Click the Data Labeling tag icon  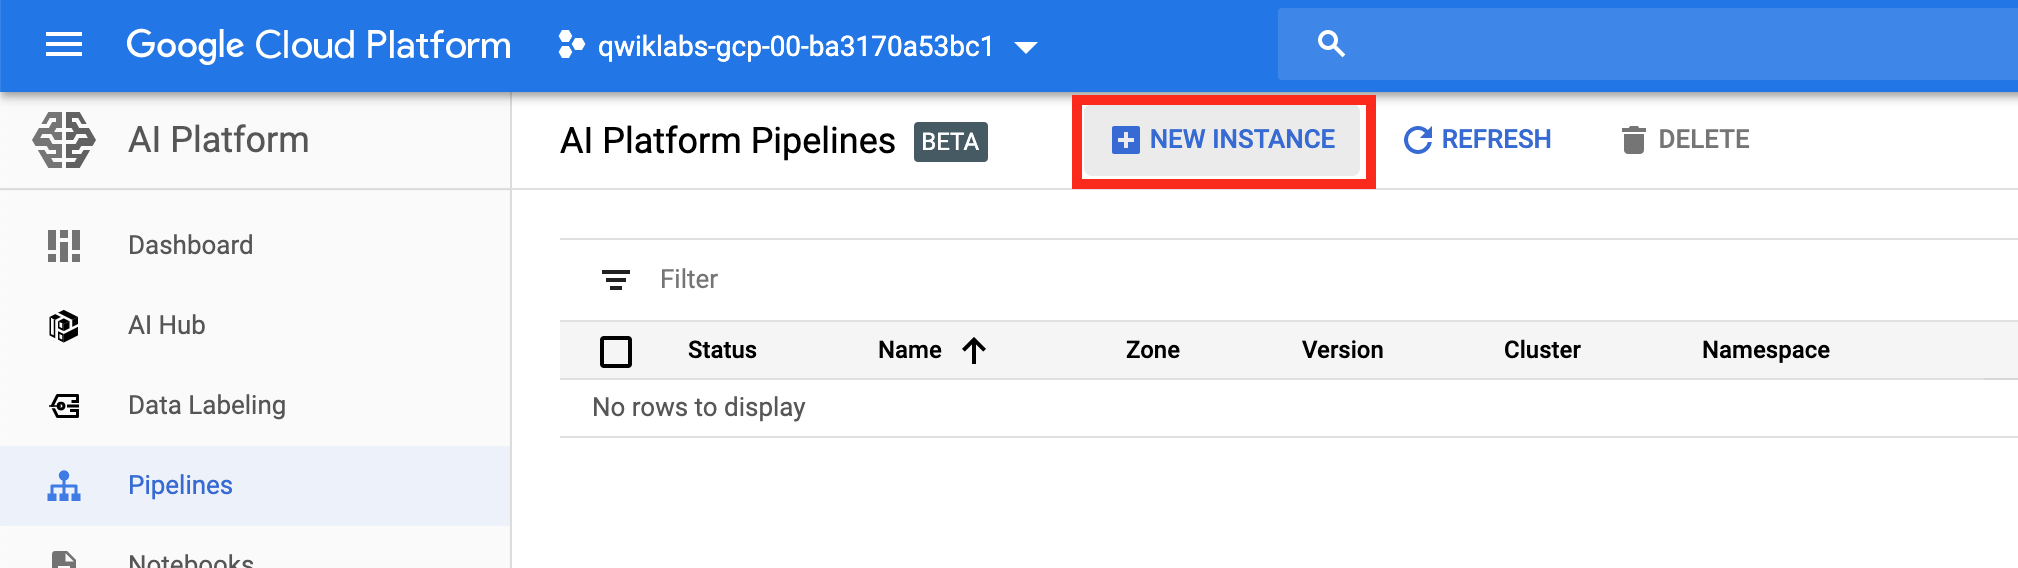(64, 406)
